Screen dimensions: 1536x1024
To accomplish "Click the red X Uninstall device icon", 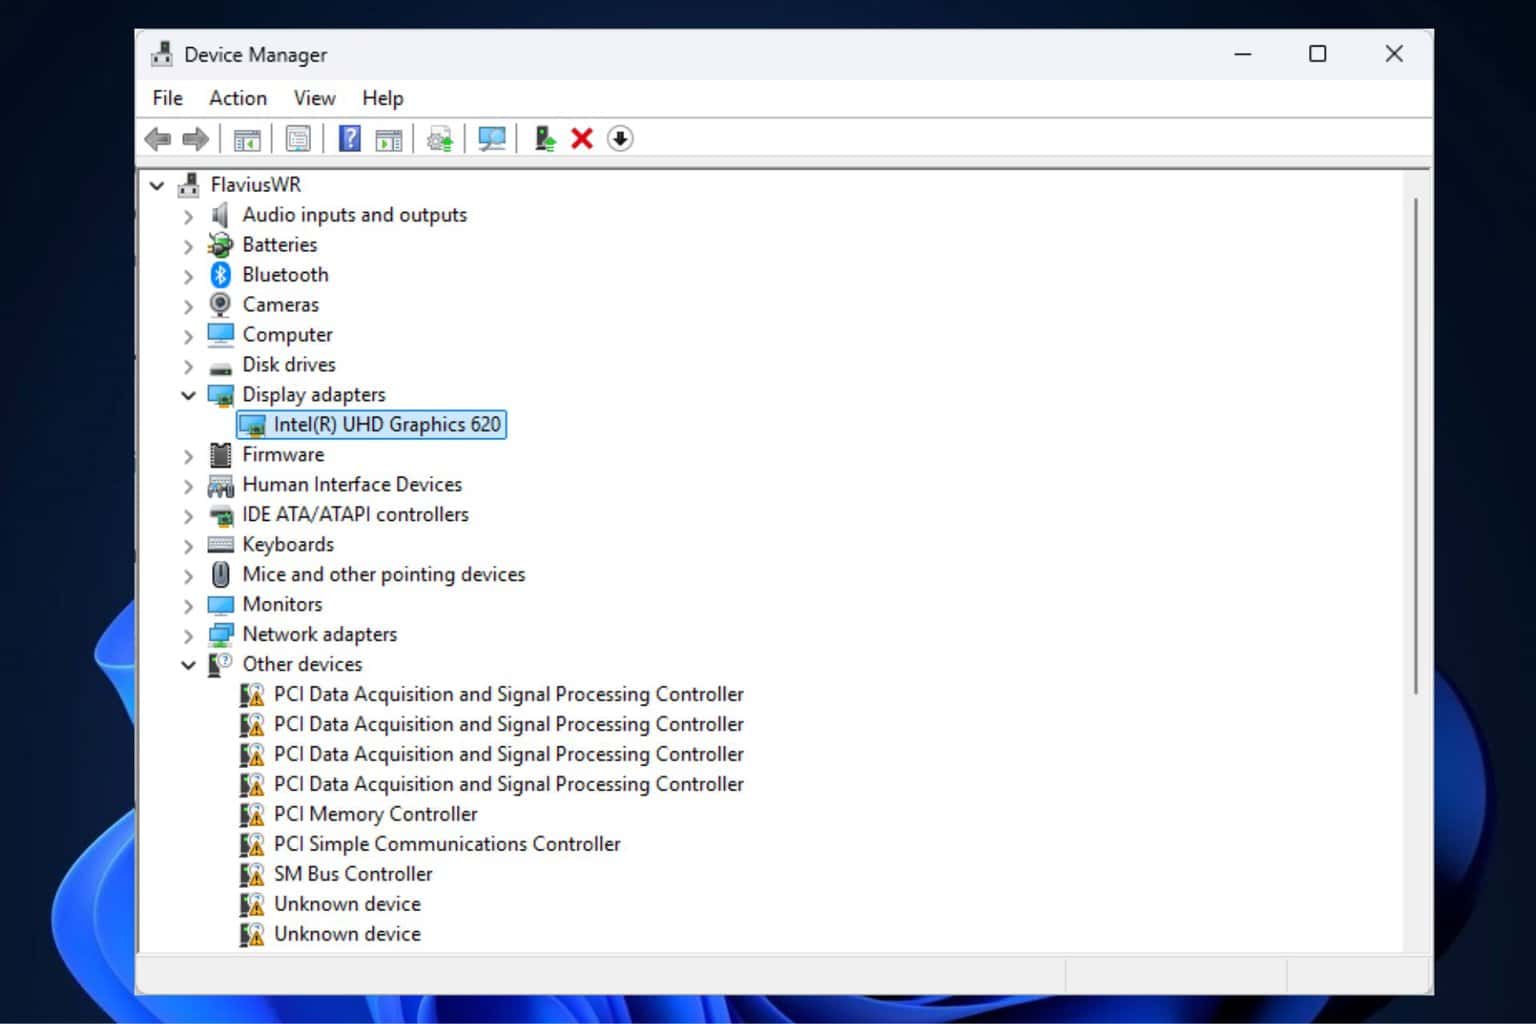I will pos(582,139).
